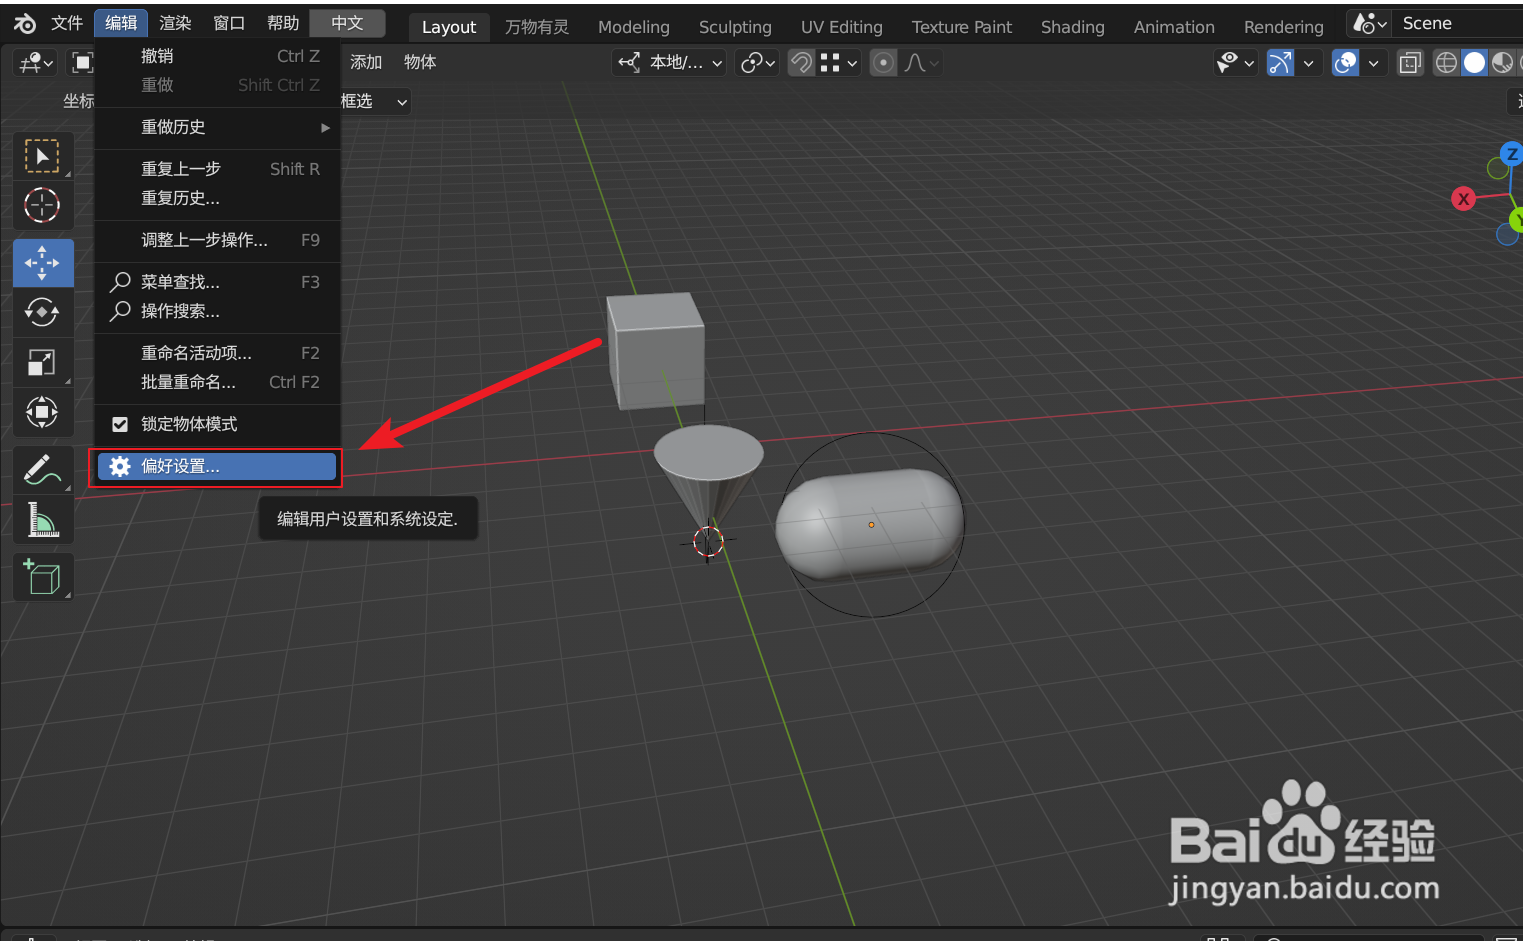Switch to Rendering workspace tab

click(x=1284, y=27)
